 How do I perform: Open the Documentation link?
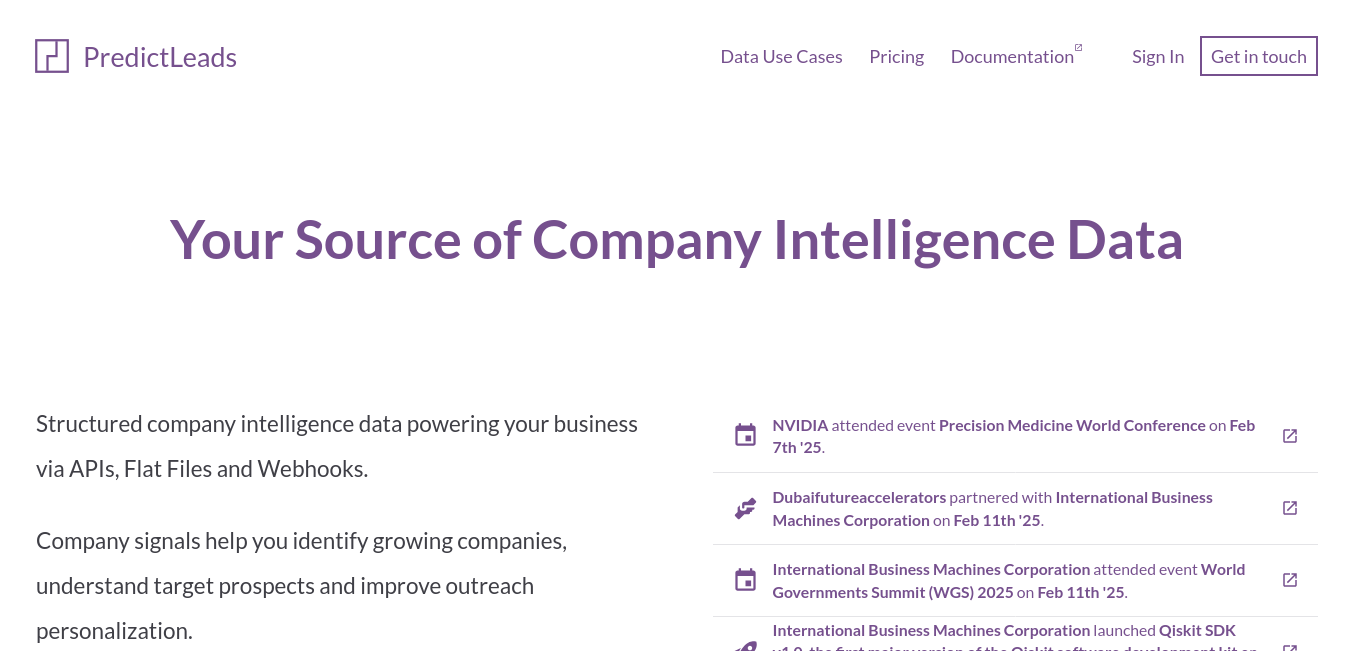click(1012, 57)
